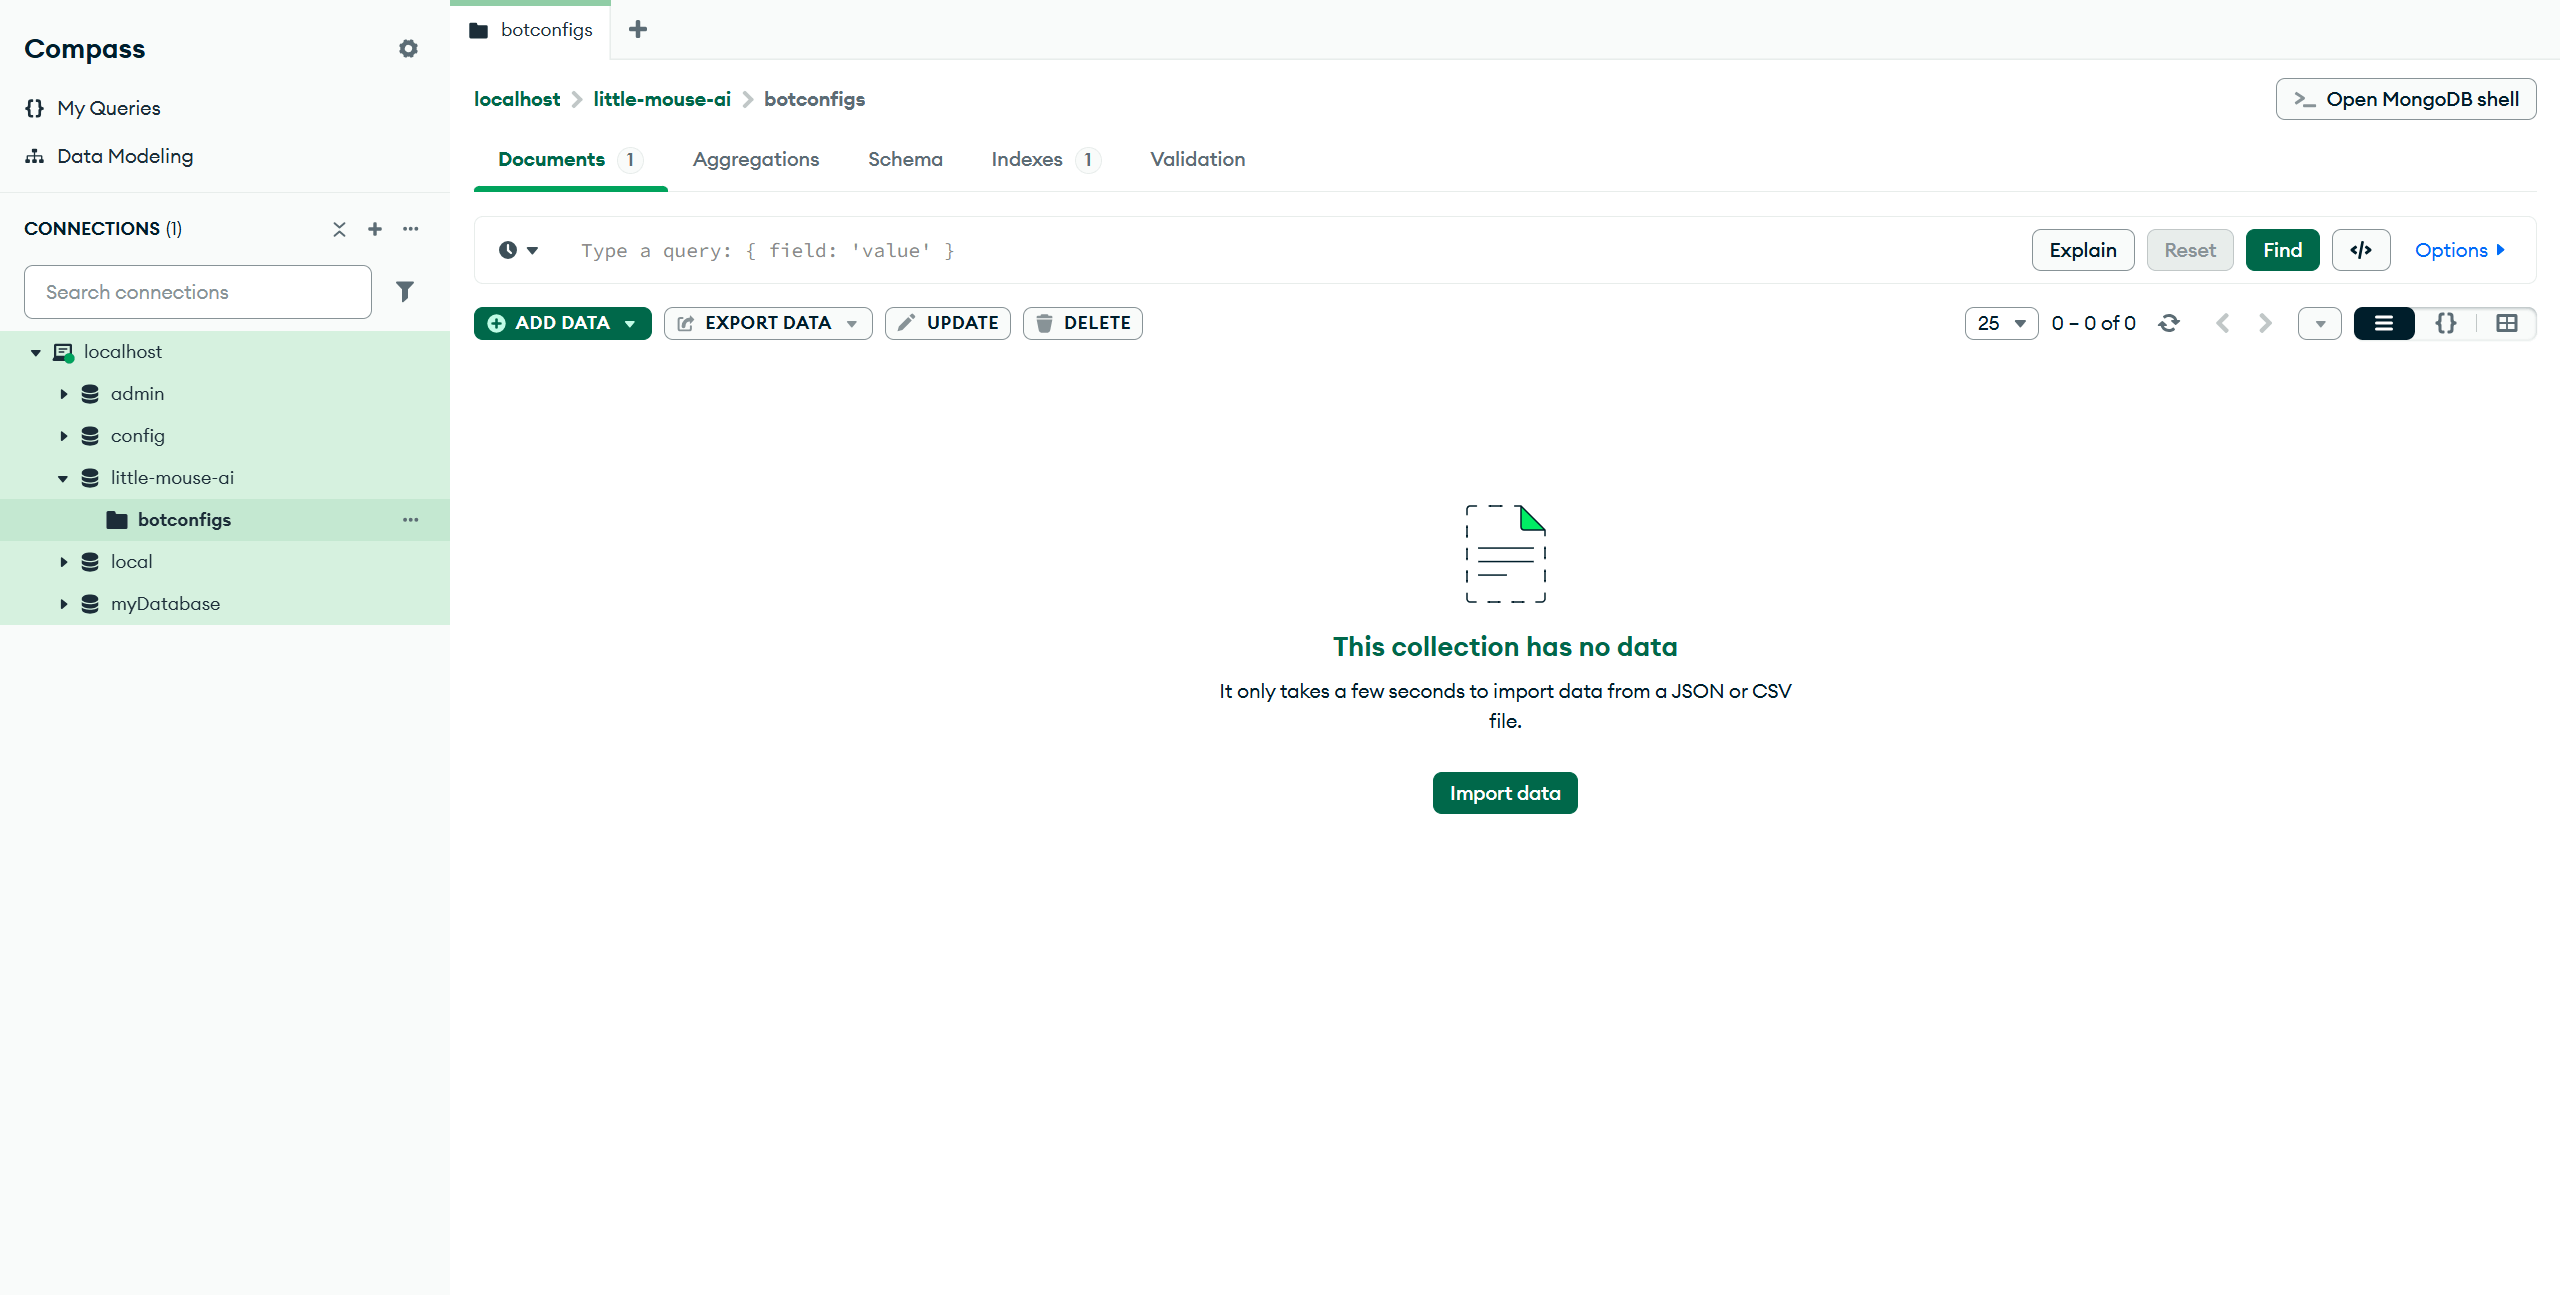Screen dimensions: 2560x1295
Task: Open Compass settings gear
Action: 408,49
